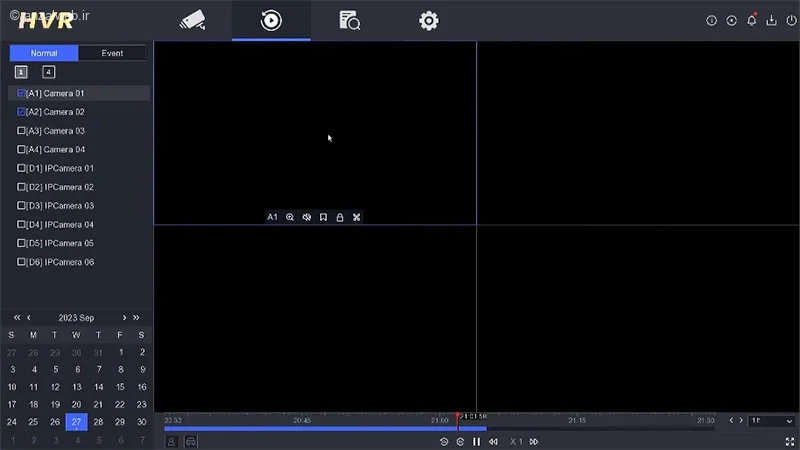Viewport: 800px width, 450px height.
Task: Check [D1] IPCamera 01 checkbox
Action: pyautogui.click(x=21, y=168)
